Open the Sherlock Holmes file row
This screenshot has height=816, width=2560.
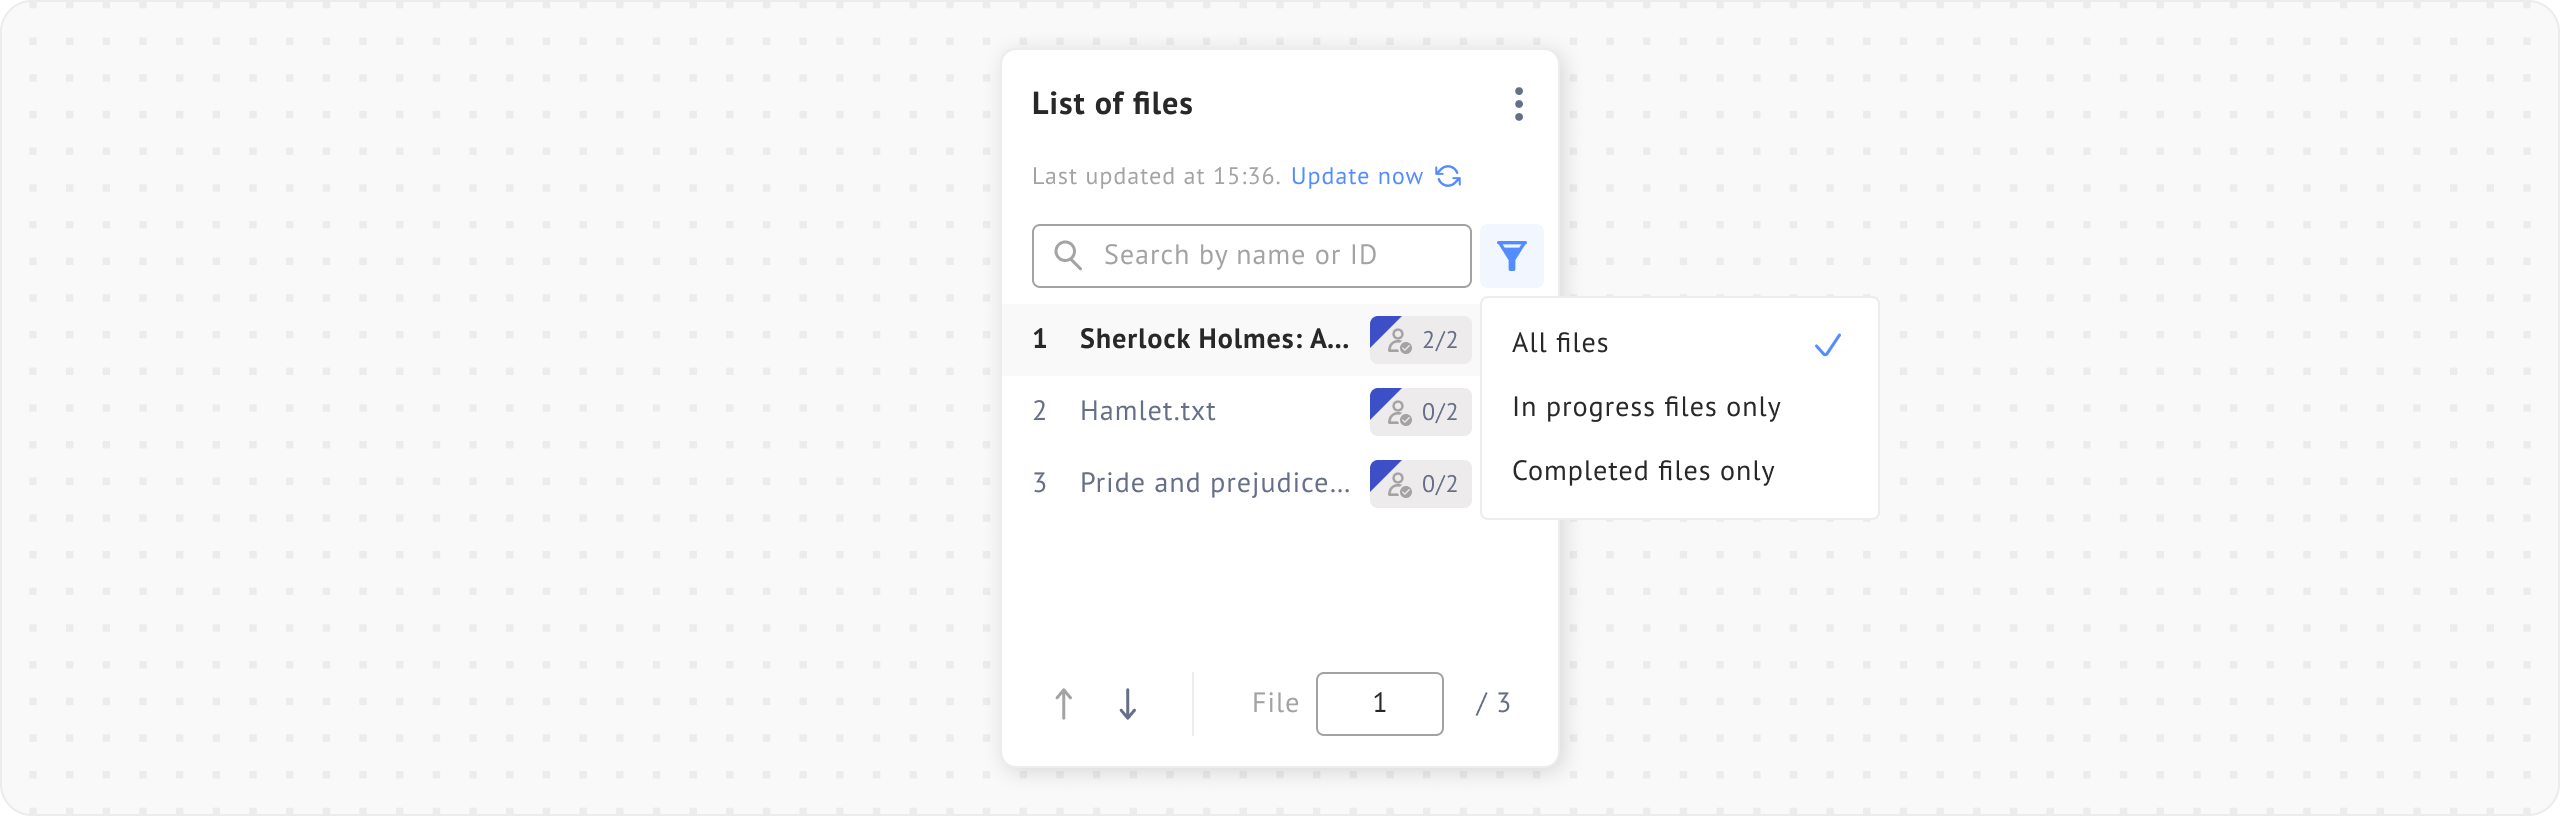(x=1213, y=340)
